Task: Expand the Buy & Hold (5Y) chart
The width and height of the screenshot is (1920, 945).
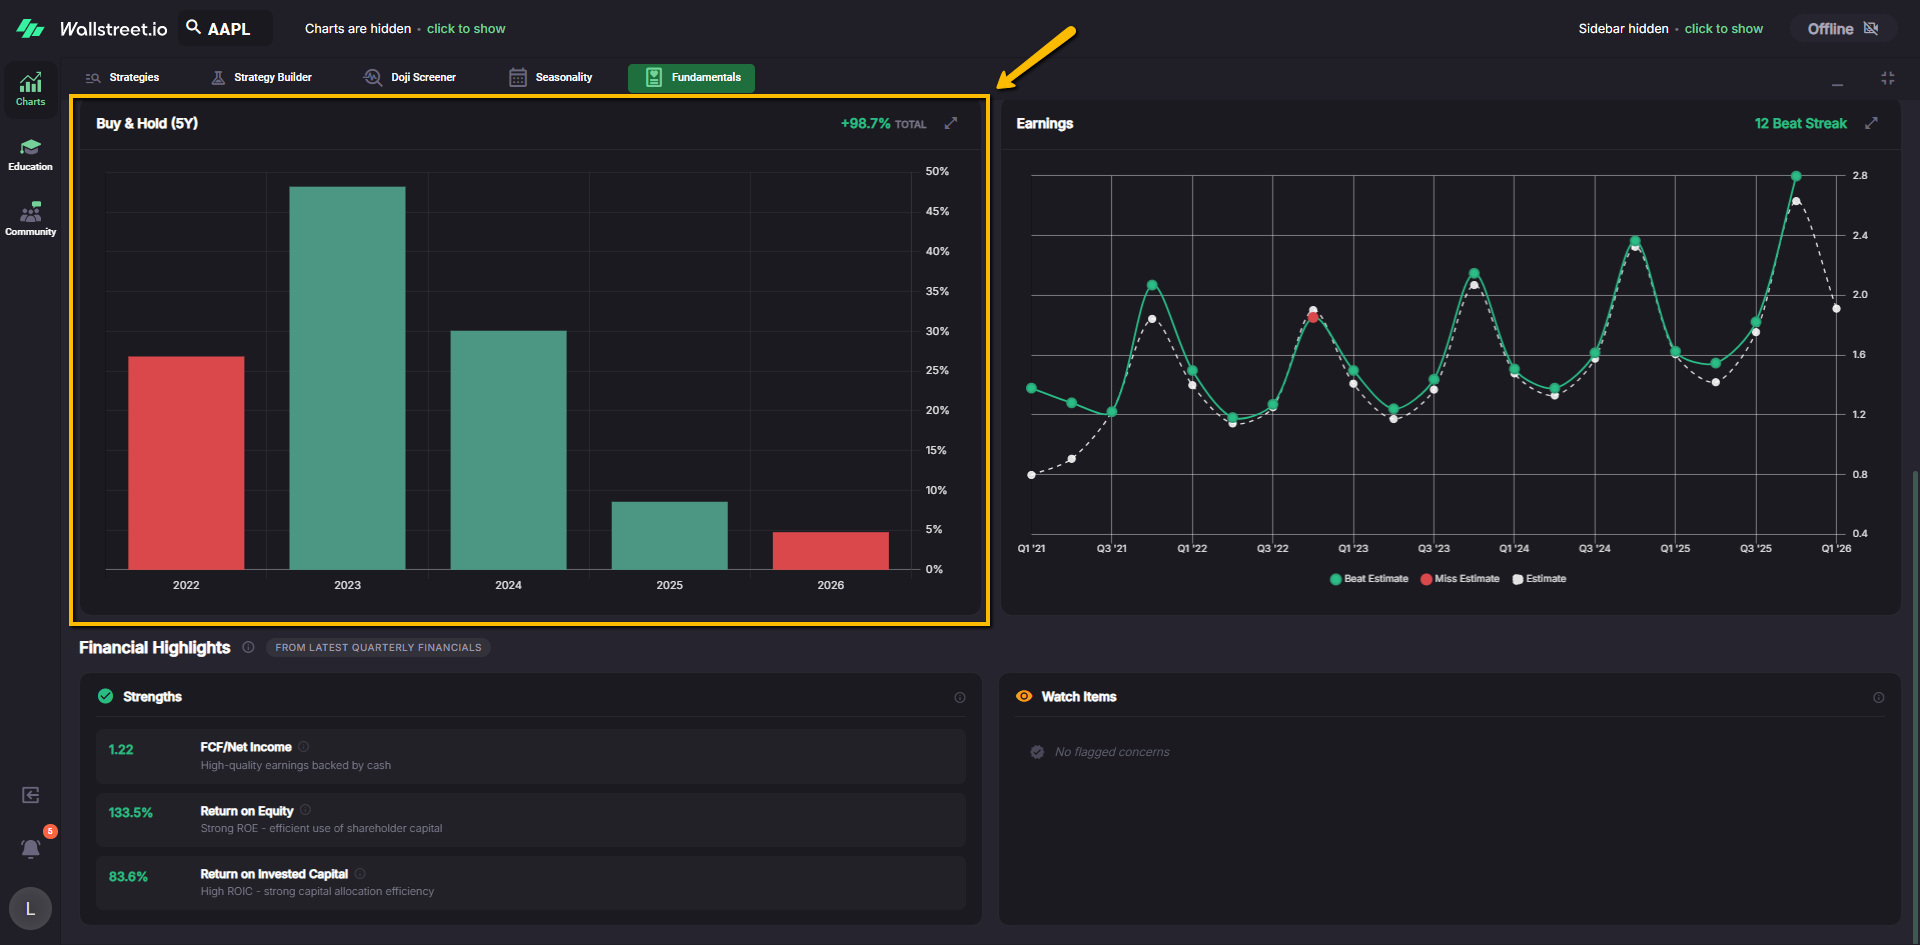Action: (x=951, y=123)
